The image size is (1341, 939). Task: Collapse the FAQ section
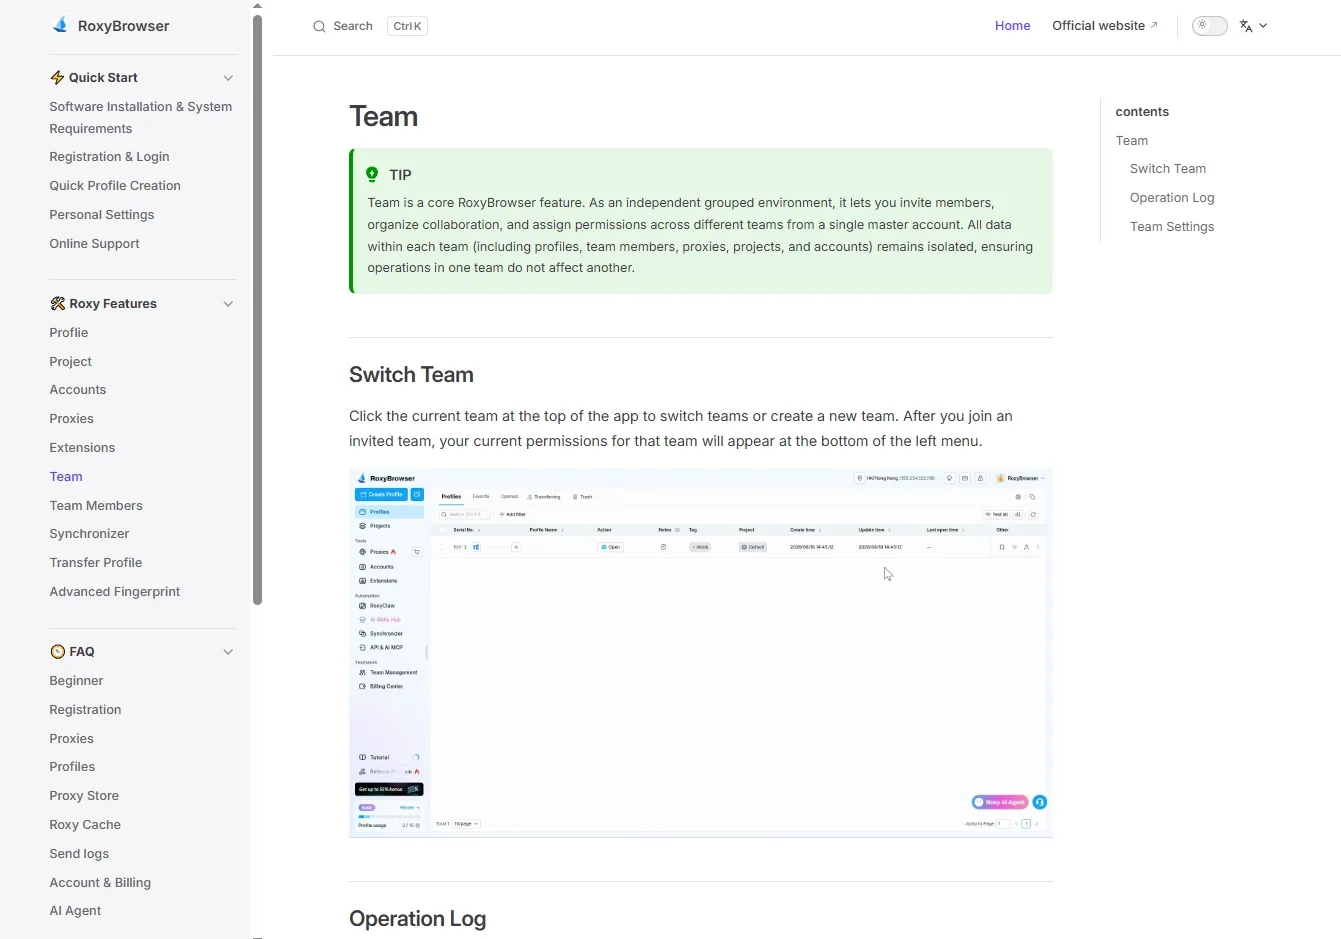tap(228, 652)
